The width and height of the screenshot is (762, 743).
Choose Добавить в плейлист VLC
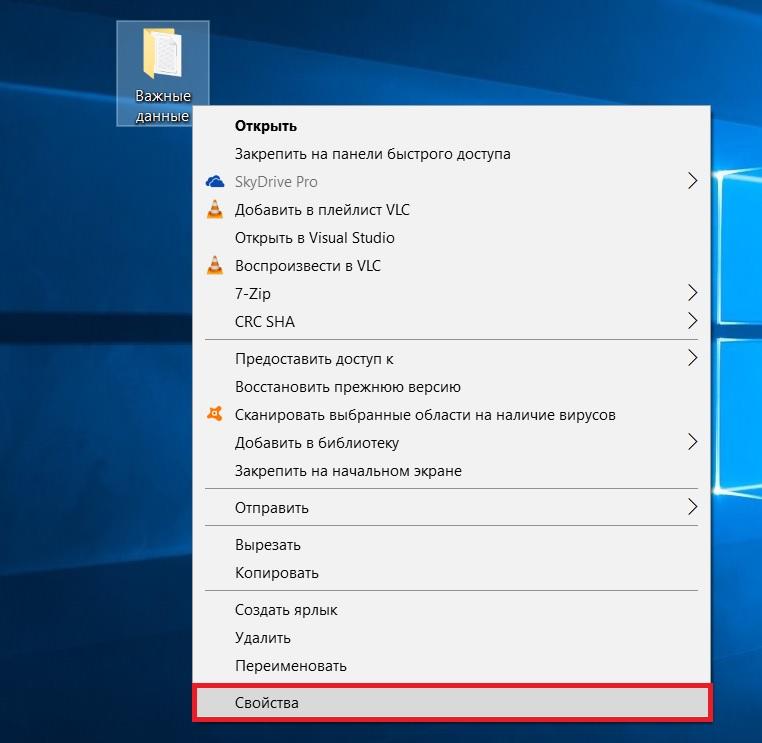pyautogui.click(x=451, y=210)
